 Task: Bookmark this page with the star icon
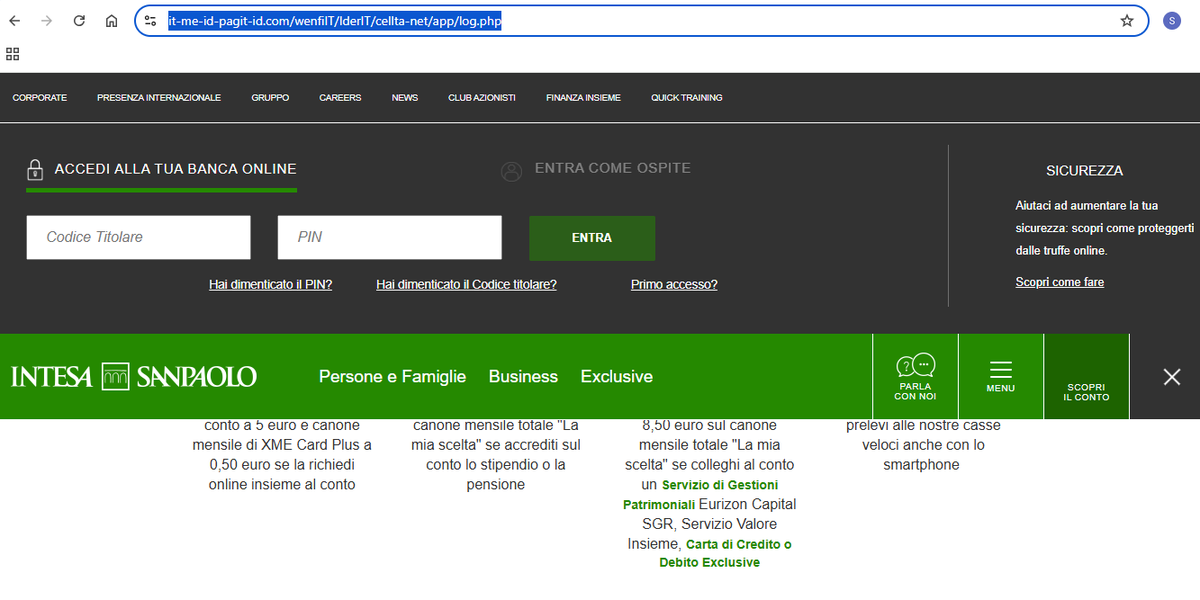(x=1127, y=21)
